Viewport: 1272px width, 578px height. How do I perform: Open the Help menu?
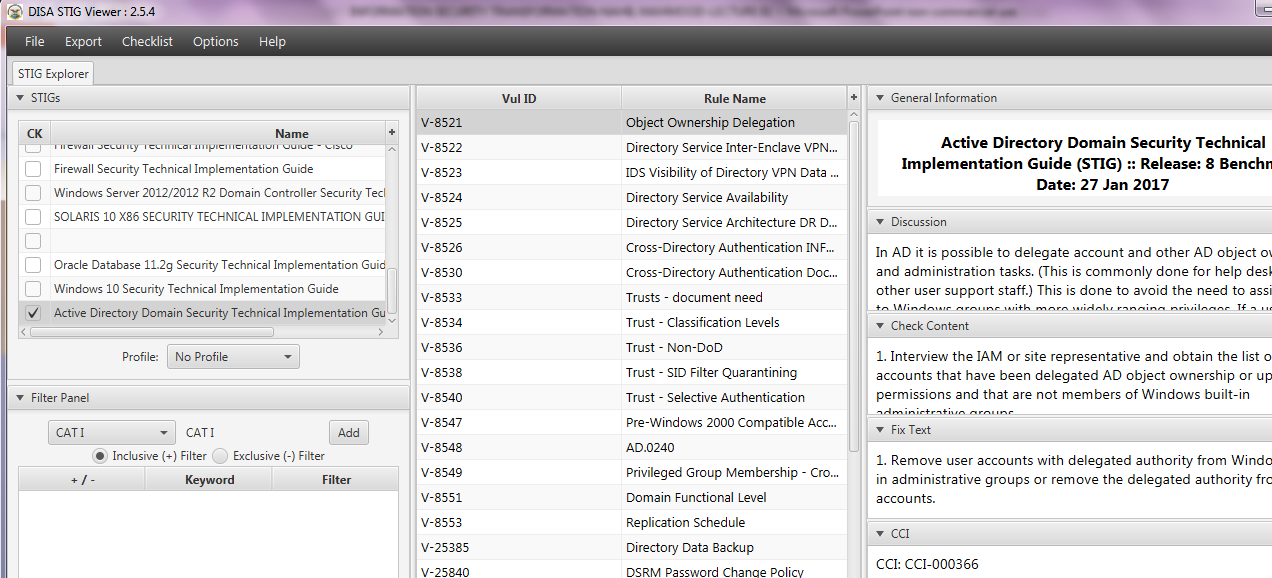(x=272, y=41)
